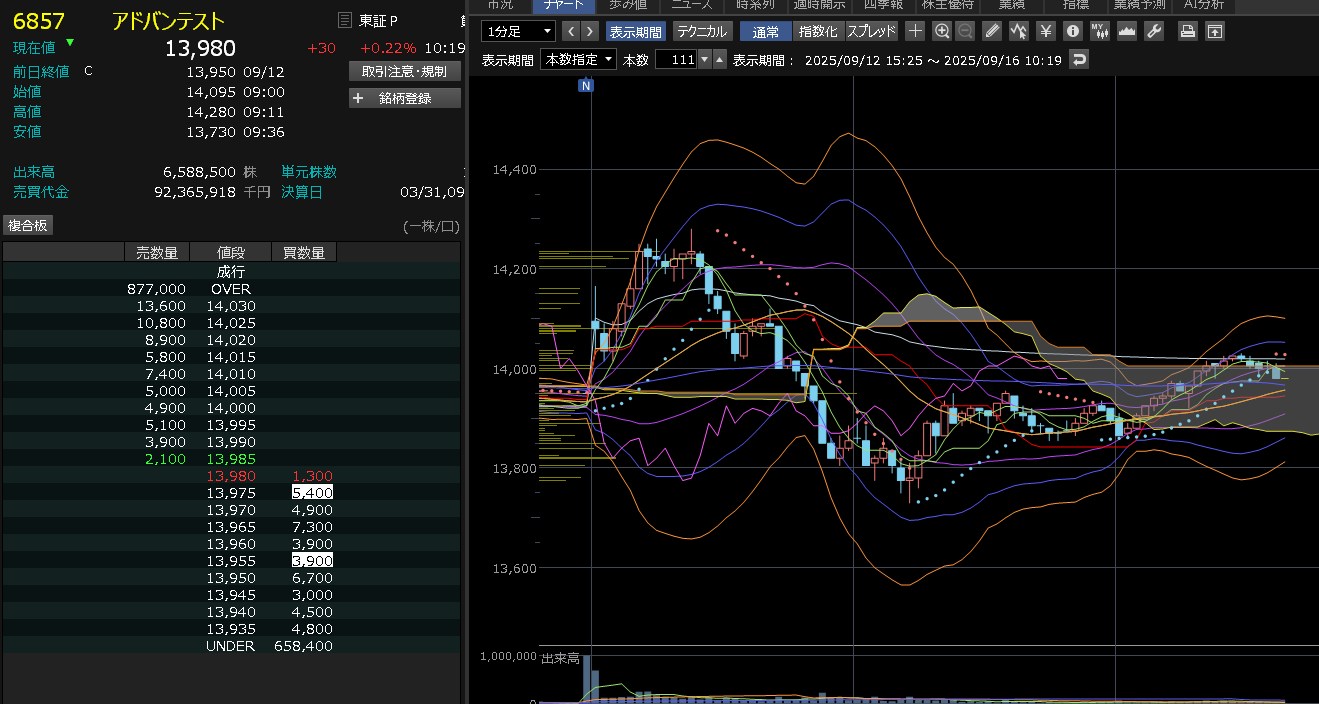1319x704 pixels.
Task: Click the green down-triangle next to 現在値
Action: [70, 43]
